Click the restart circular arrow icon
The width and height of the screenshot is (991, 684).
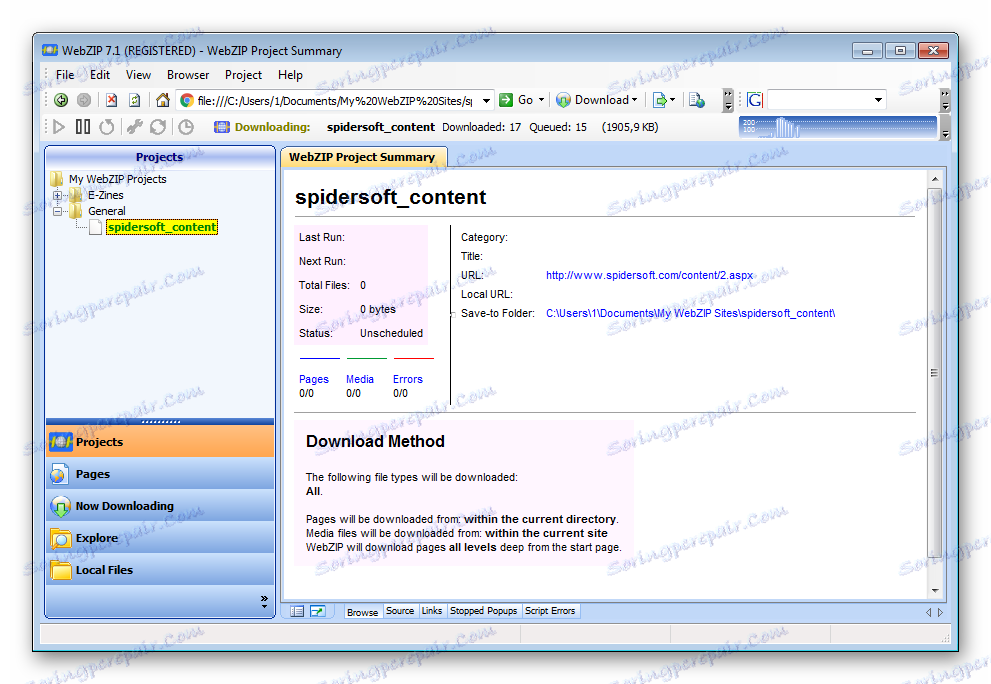(107, 127)
